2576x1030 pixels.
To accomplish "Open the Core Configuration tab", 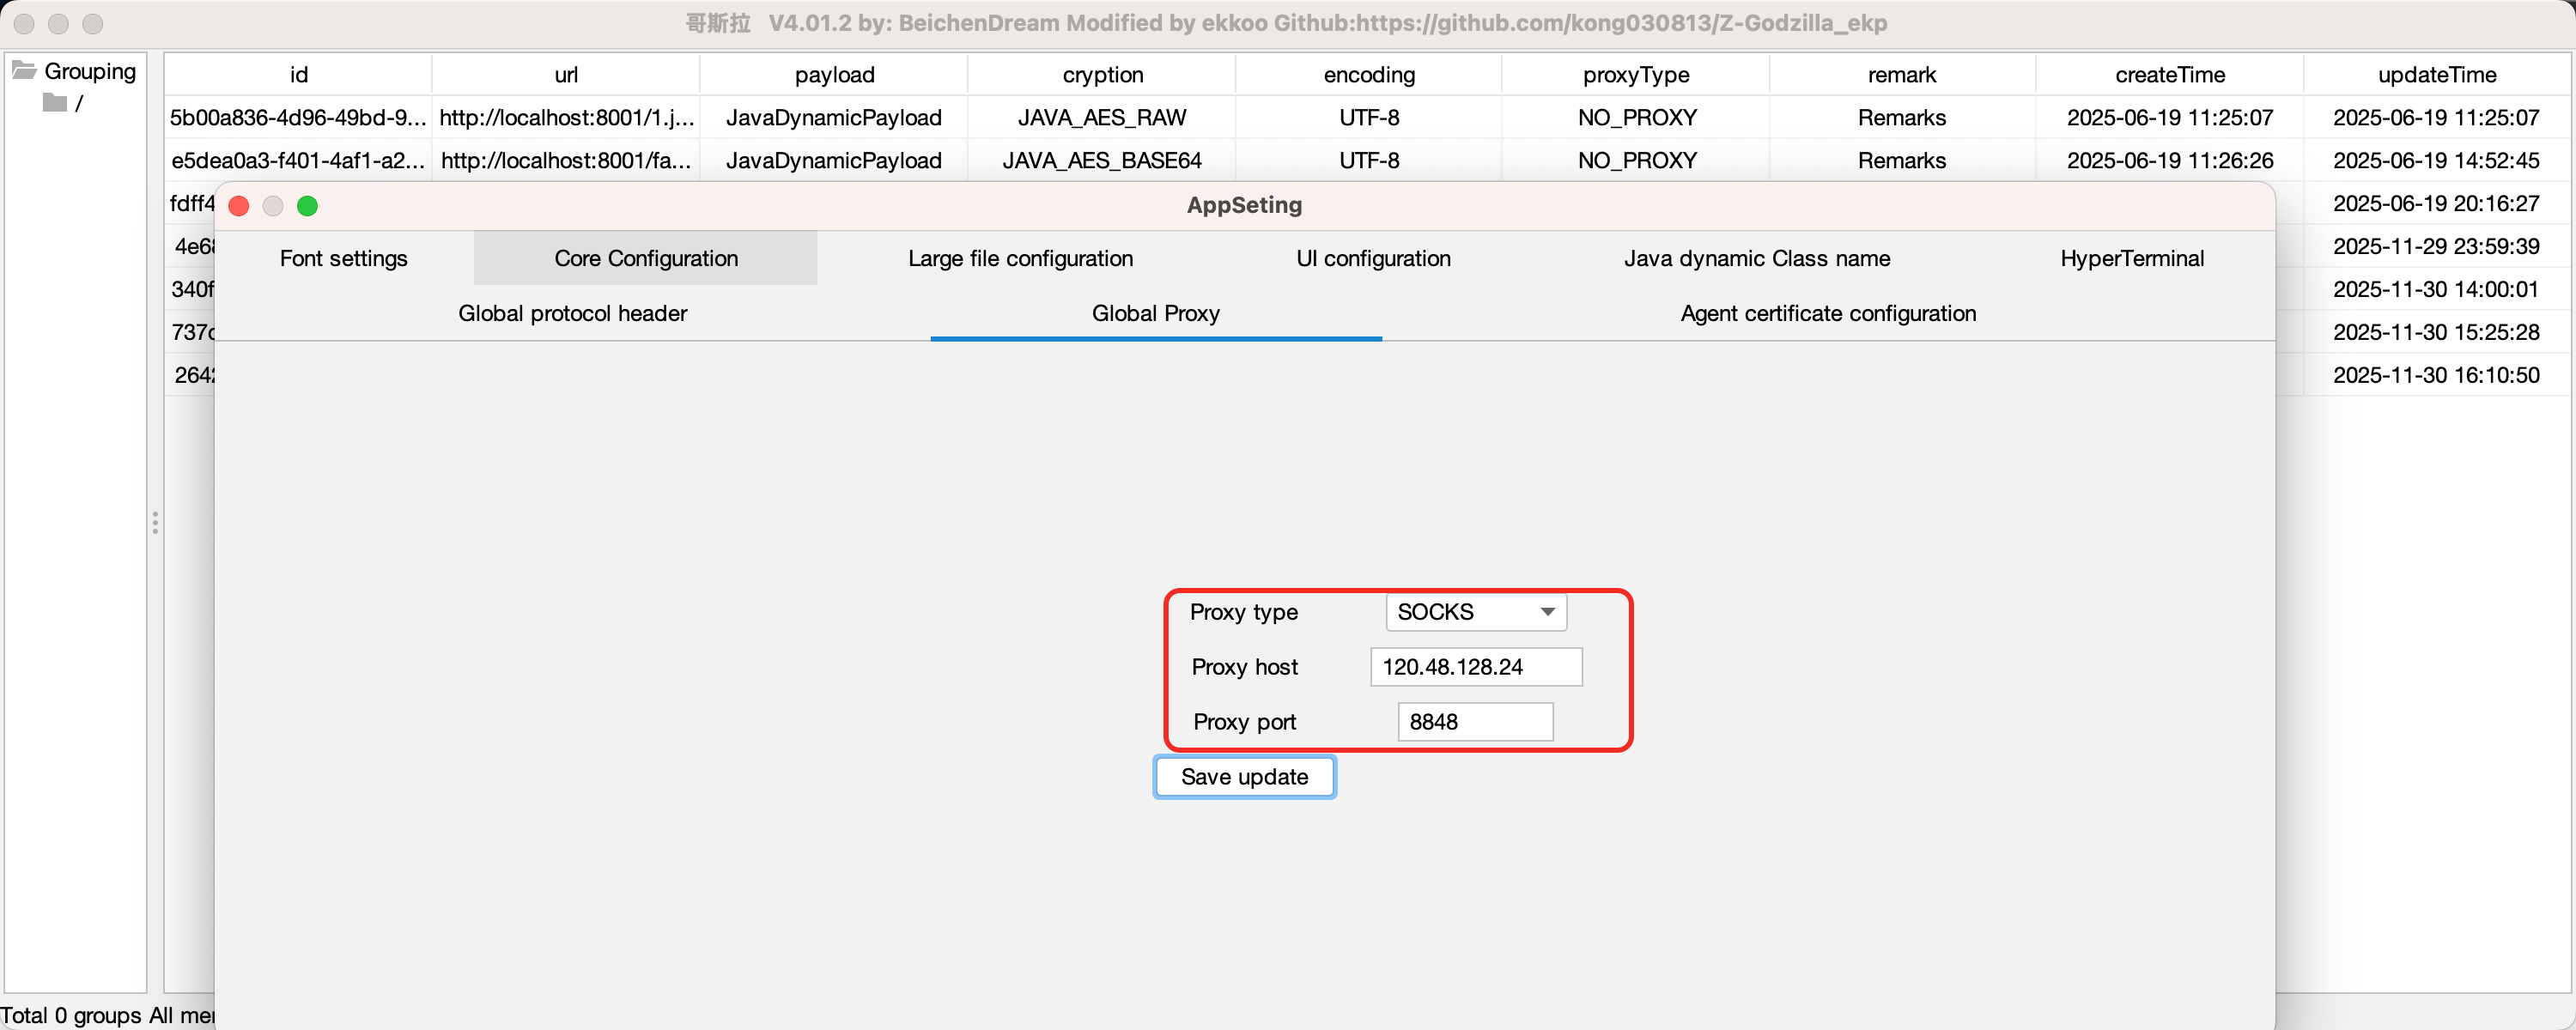I will [646, 259].
